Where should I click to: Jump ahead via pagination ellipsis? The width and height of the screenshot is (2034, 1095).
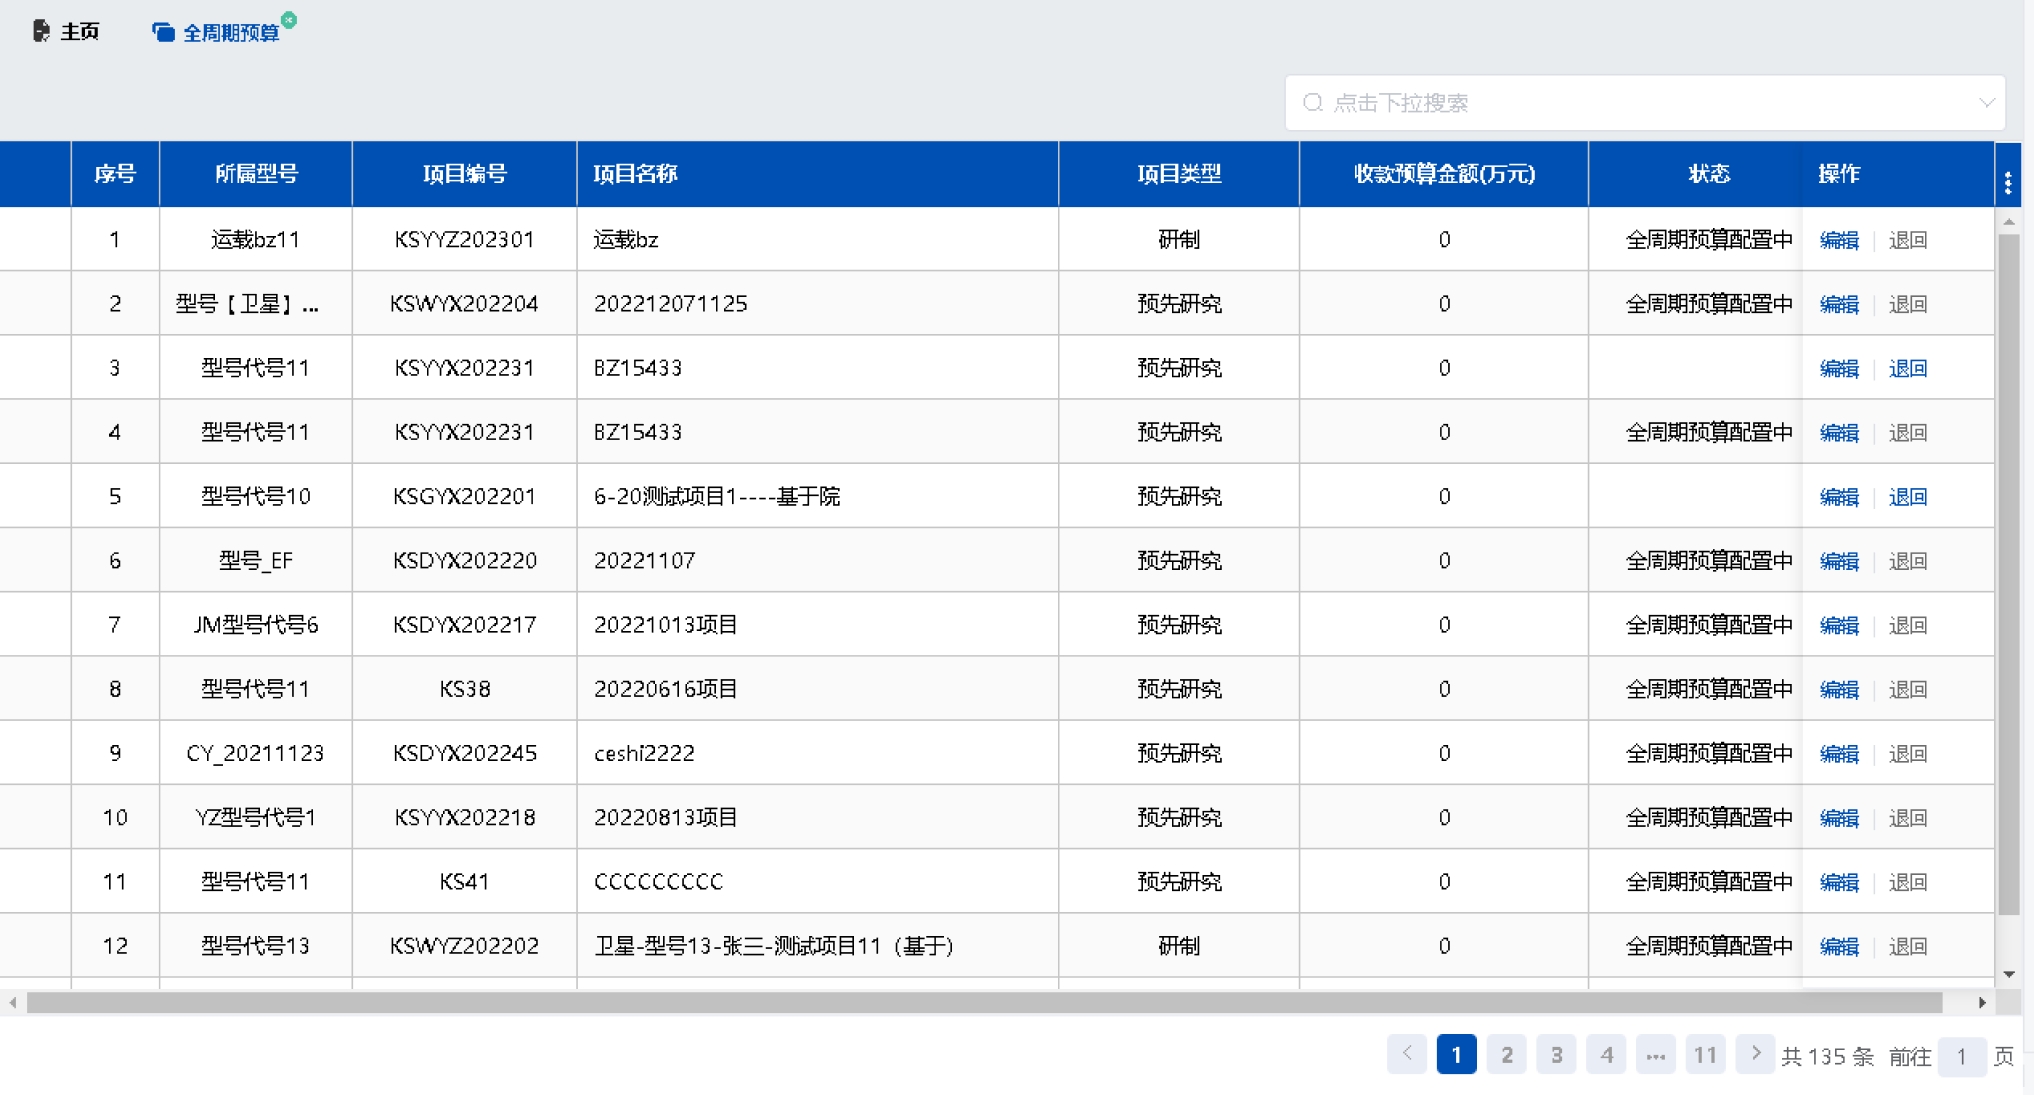pos(1655,1055)
